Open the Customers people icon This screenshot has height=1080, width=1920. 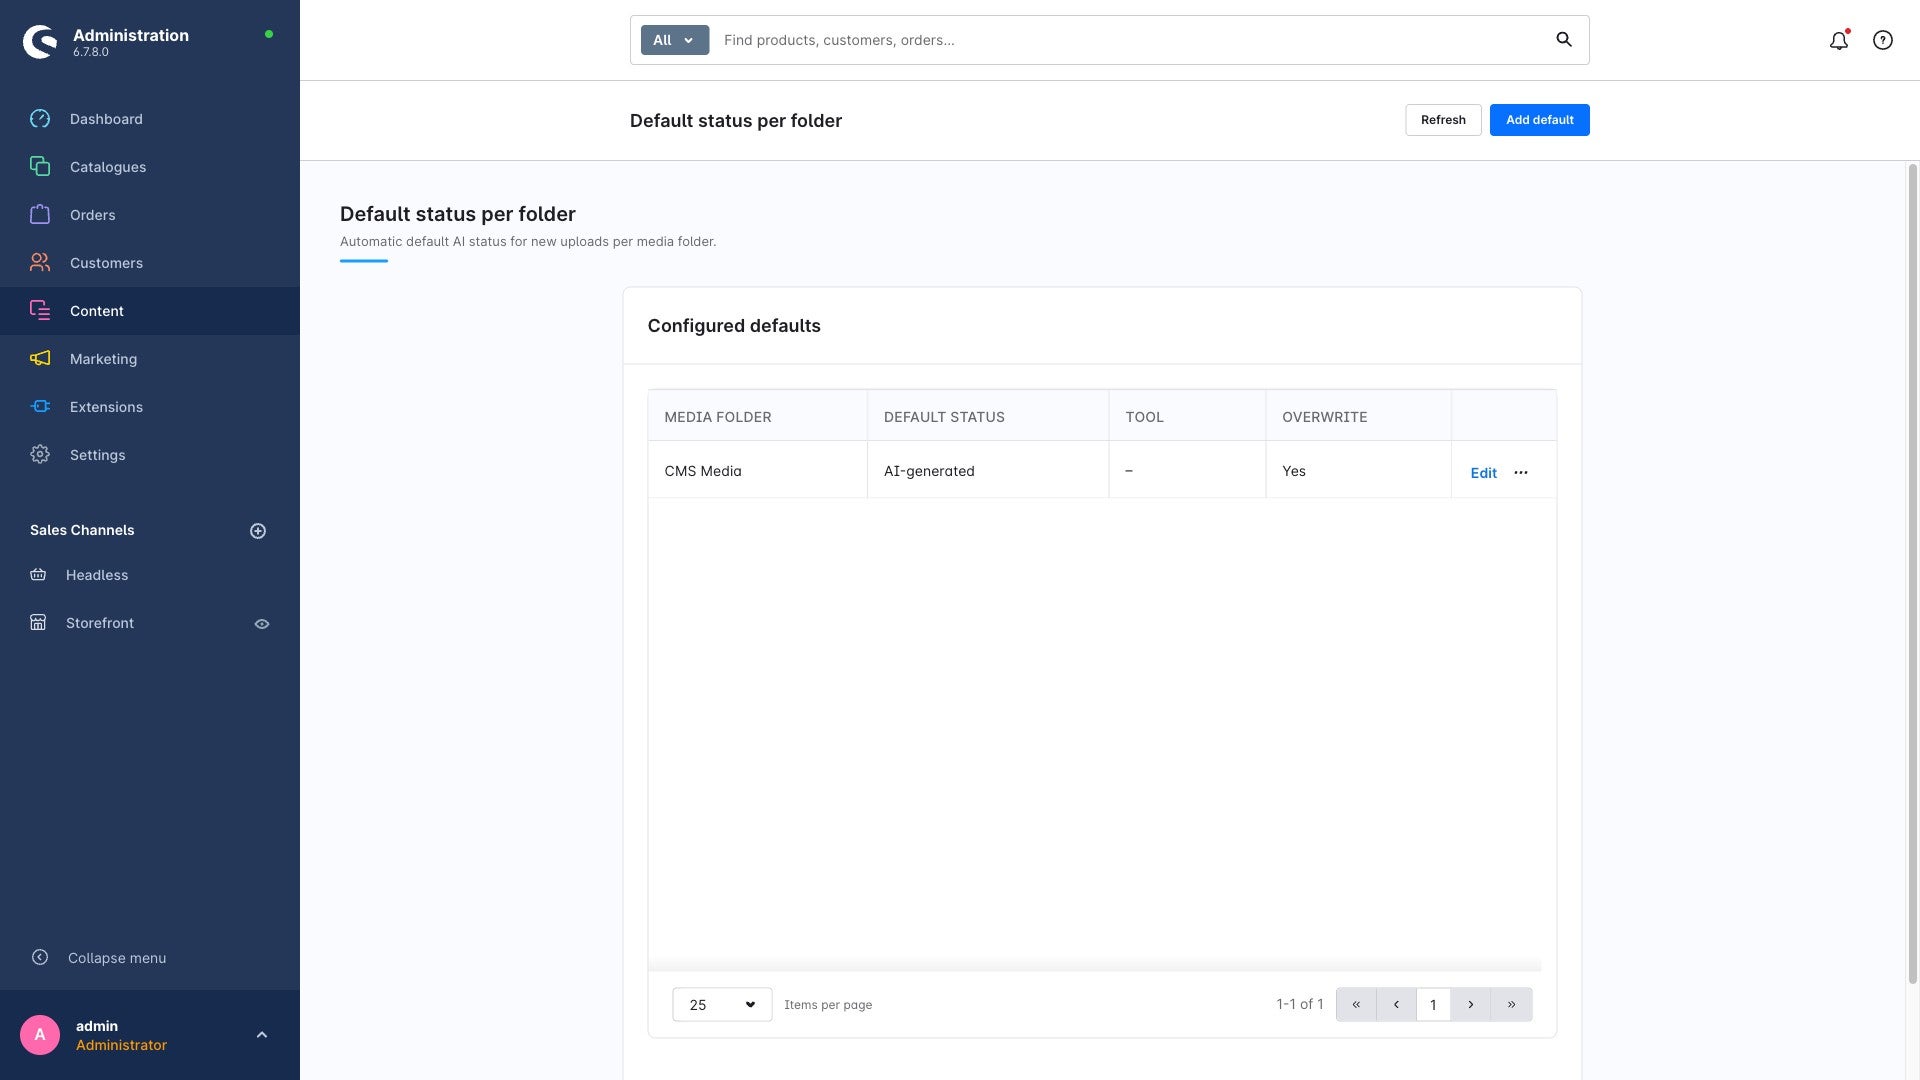coord(40,263)
